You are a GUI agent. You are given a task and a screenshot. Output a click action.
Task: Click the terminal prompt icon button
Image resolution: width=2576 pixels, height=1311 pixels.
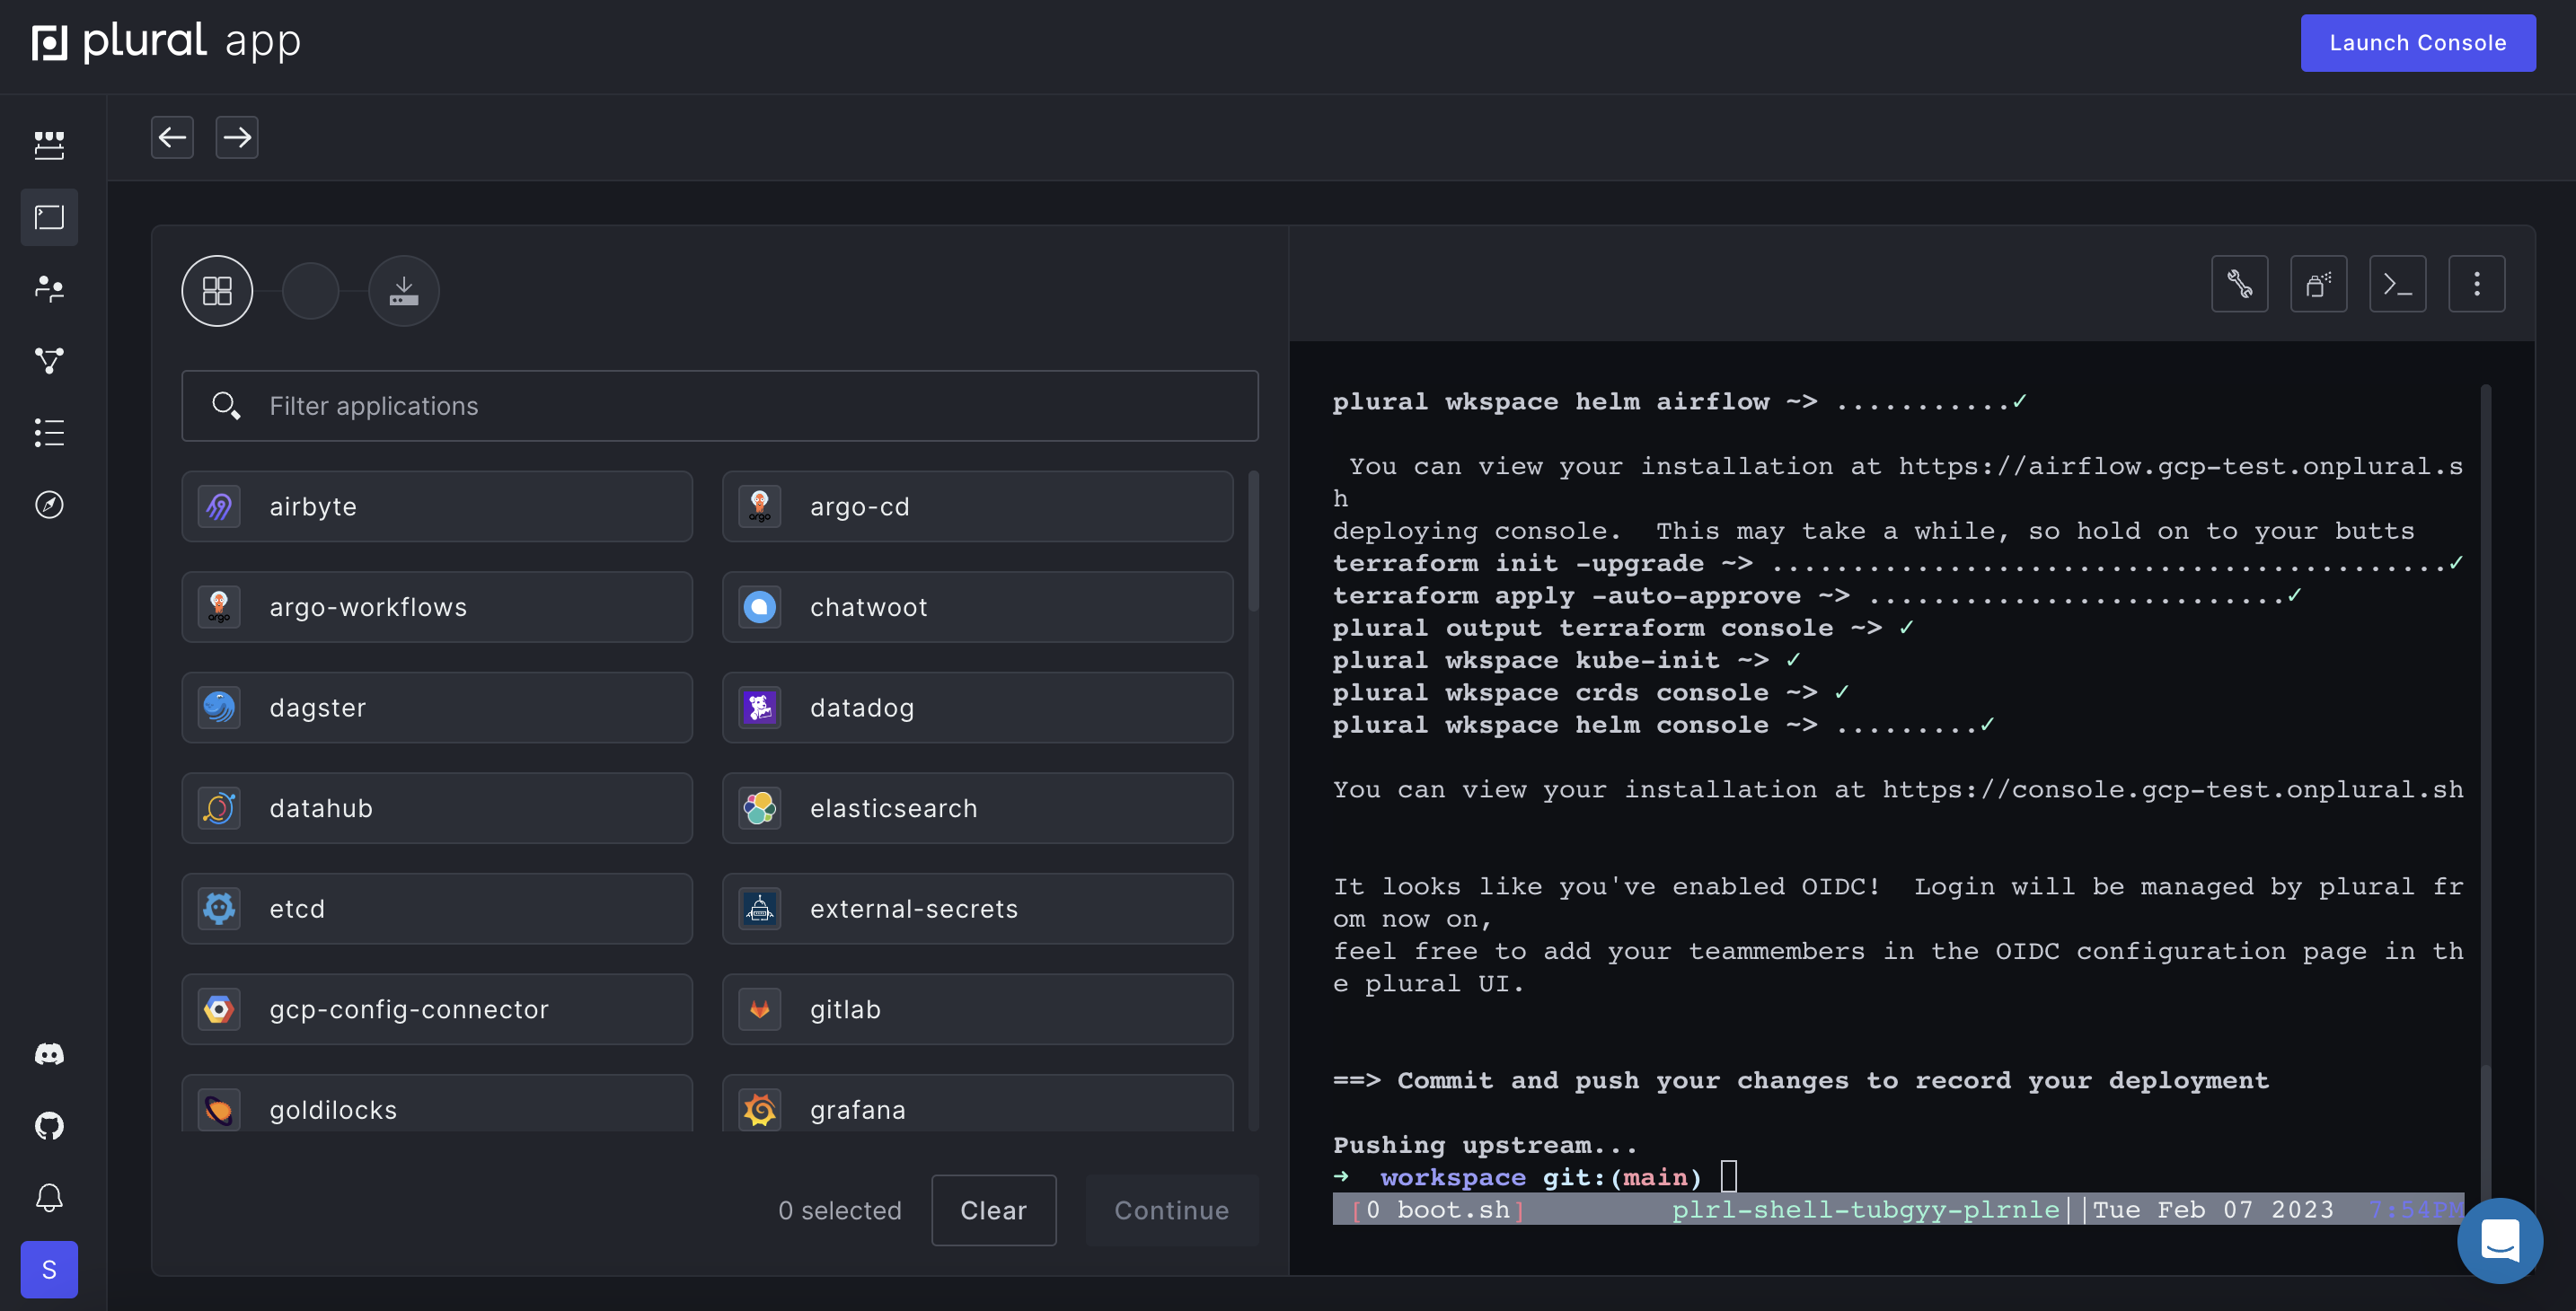point(2397,284)
